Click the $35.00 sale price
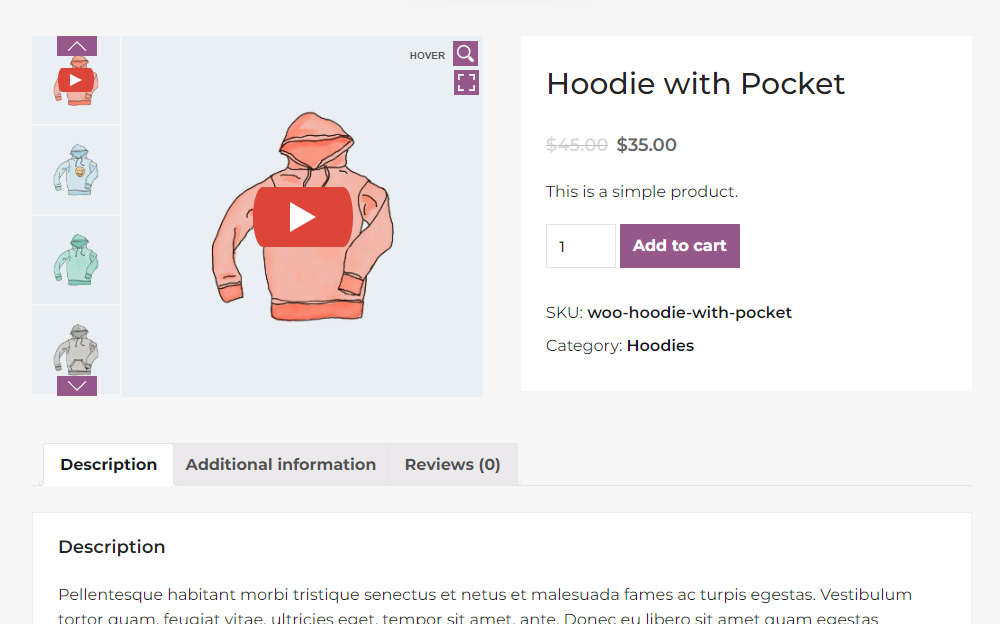Image resolution: width=1000 pixels, height=624 pixels. click(x=646, y=145)
